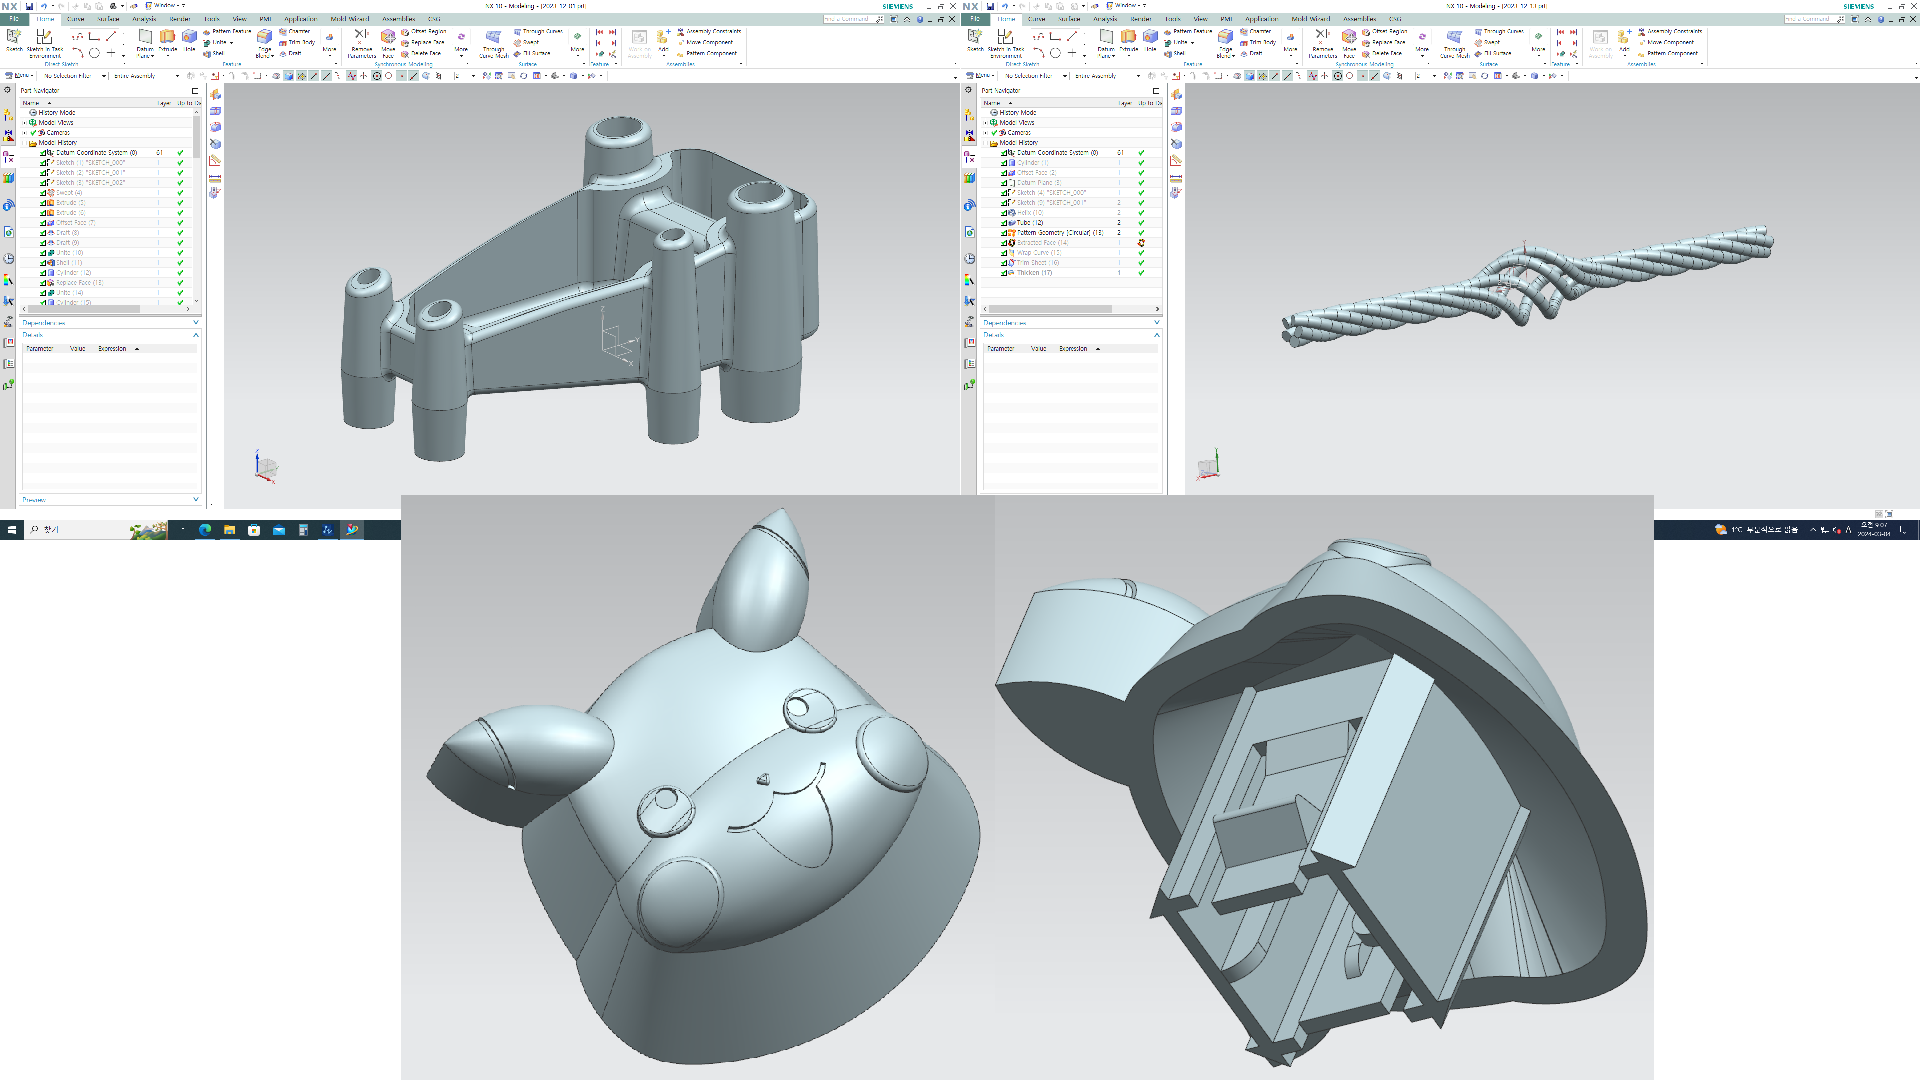This screenshot has height=1080, width=1920.
Task: Click Remove Parameters in left window
Action: 361,43
